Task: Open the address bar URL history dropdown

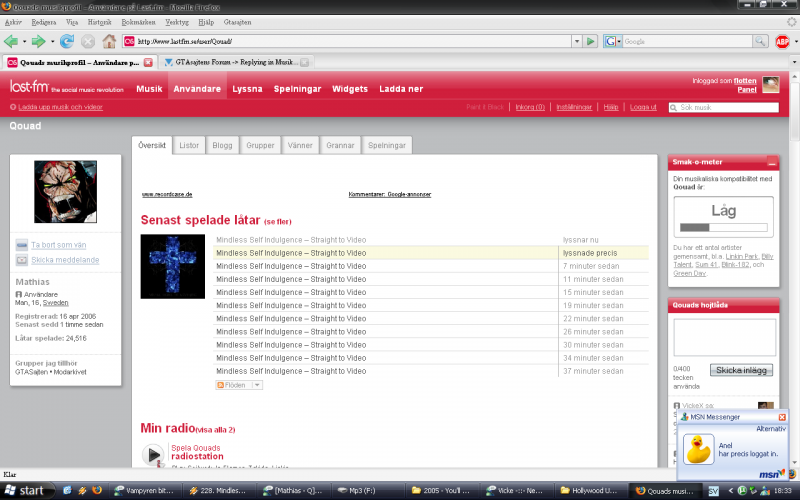Action: [575, 41]
